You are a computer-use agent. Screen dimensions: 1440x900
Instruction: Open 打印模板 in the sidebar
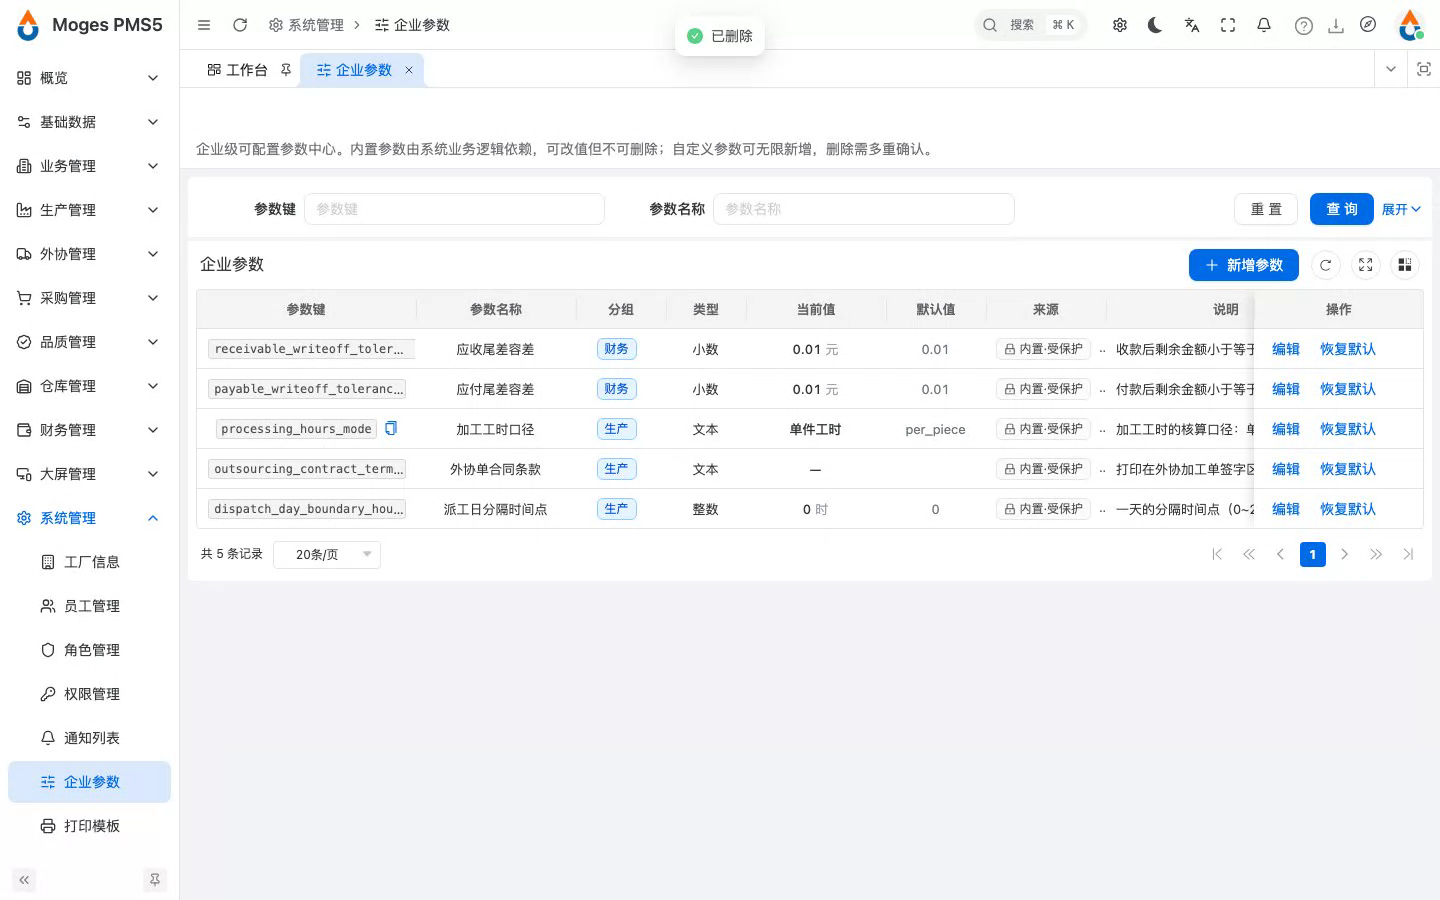[89, 826]
